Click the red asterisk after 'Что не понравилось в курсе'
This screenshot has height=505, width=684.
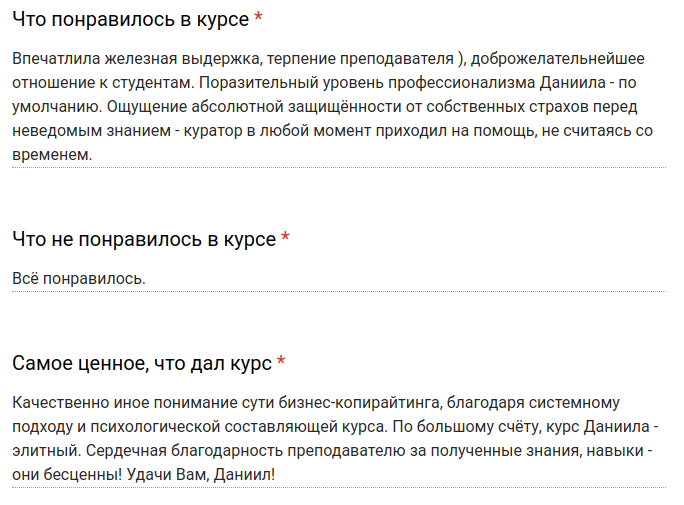[x=285, y=237]
